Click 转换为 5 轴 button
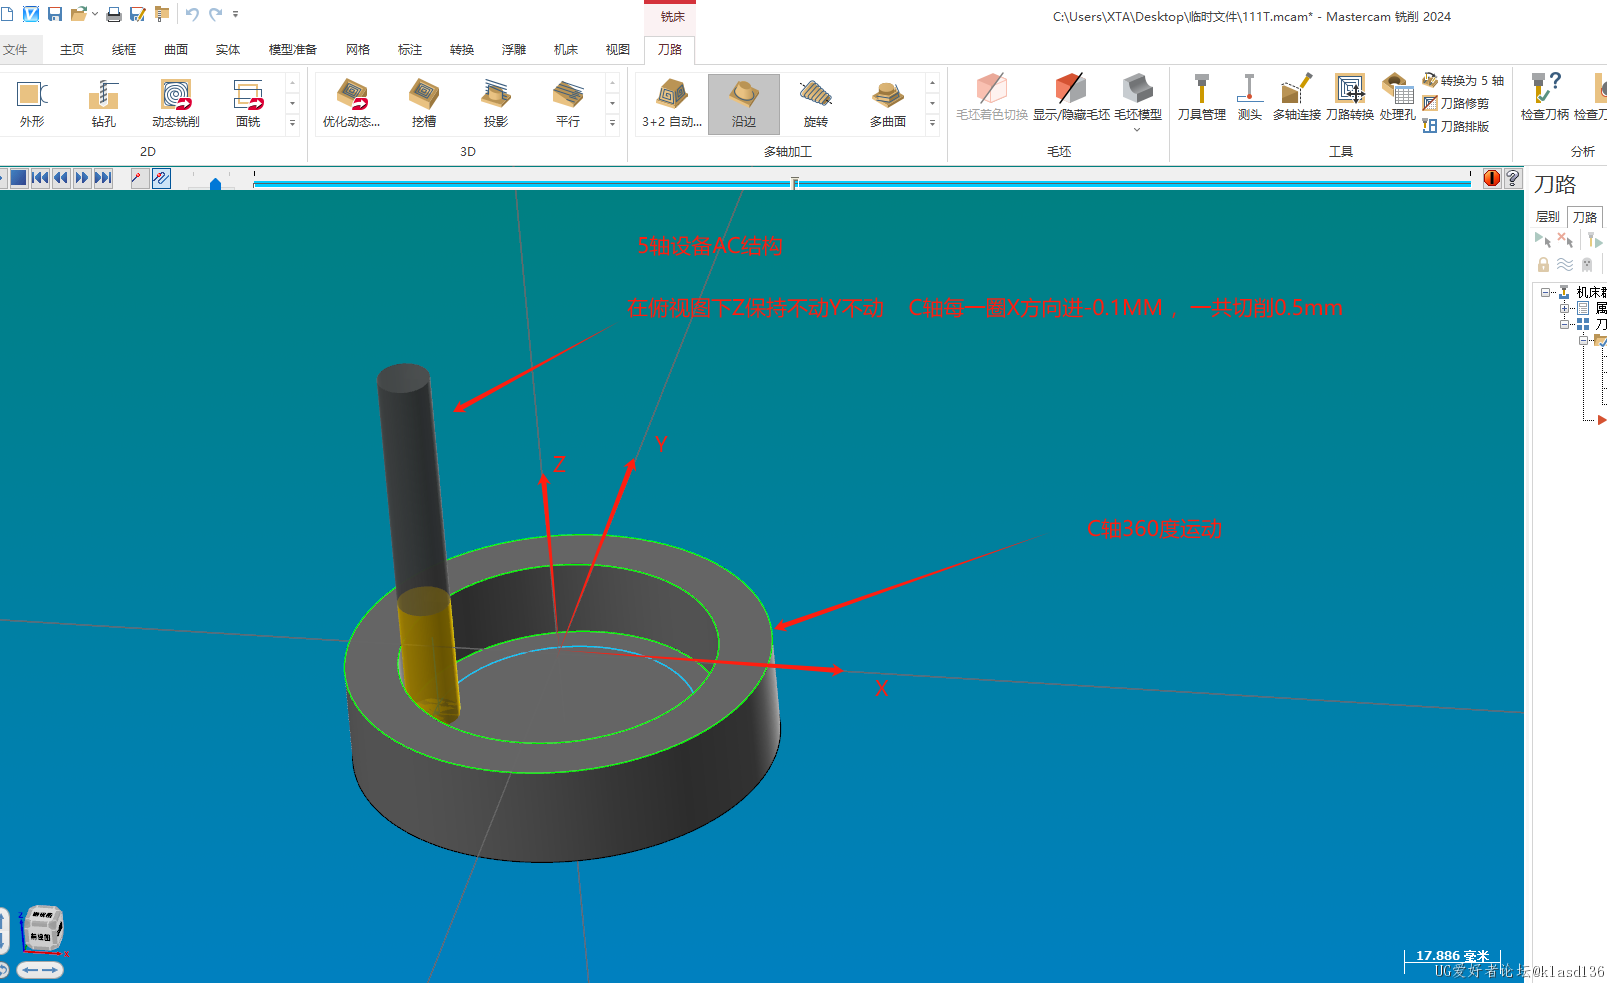Viewport: 1607px width, 983px height. [x=1463, y=80]
